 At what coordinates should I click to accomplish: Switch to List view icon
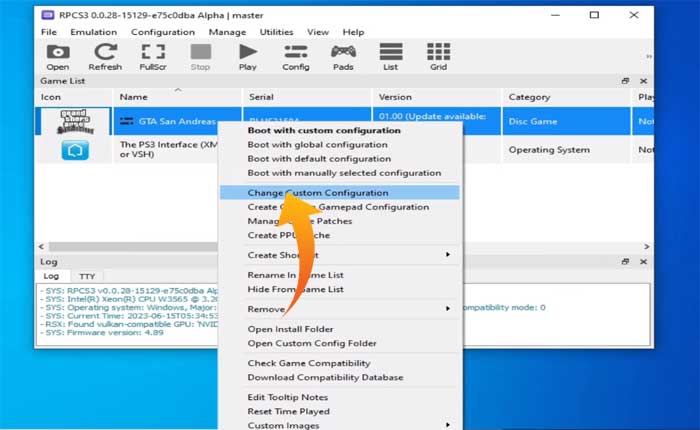click(x=391, y=56)
